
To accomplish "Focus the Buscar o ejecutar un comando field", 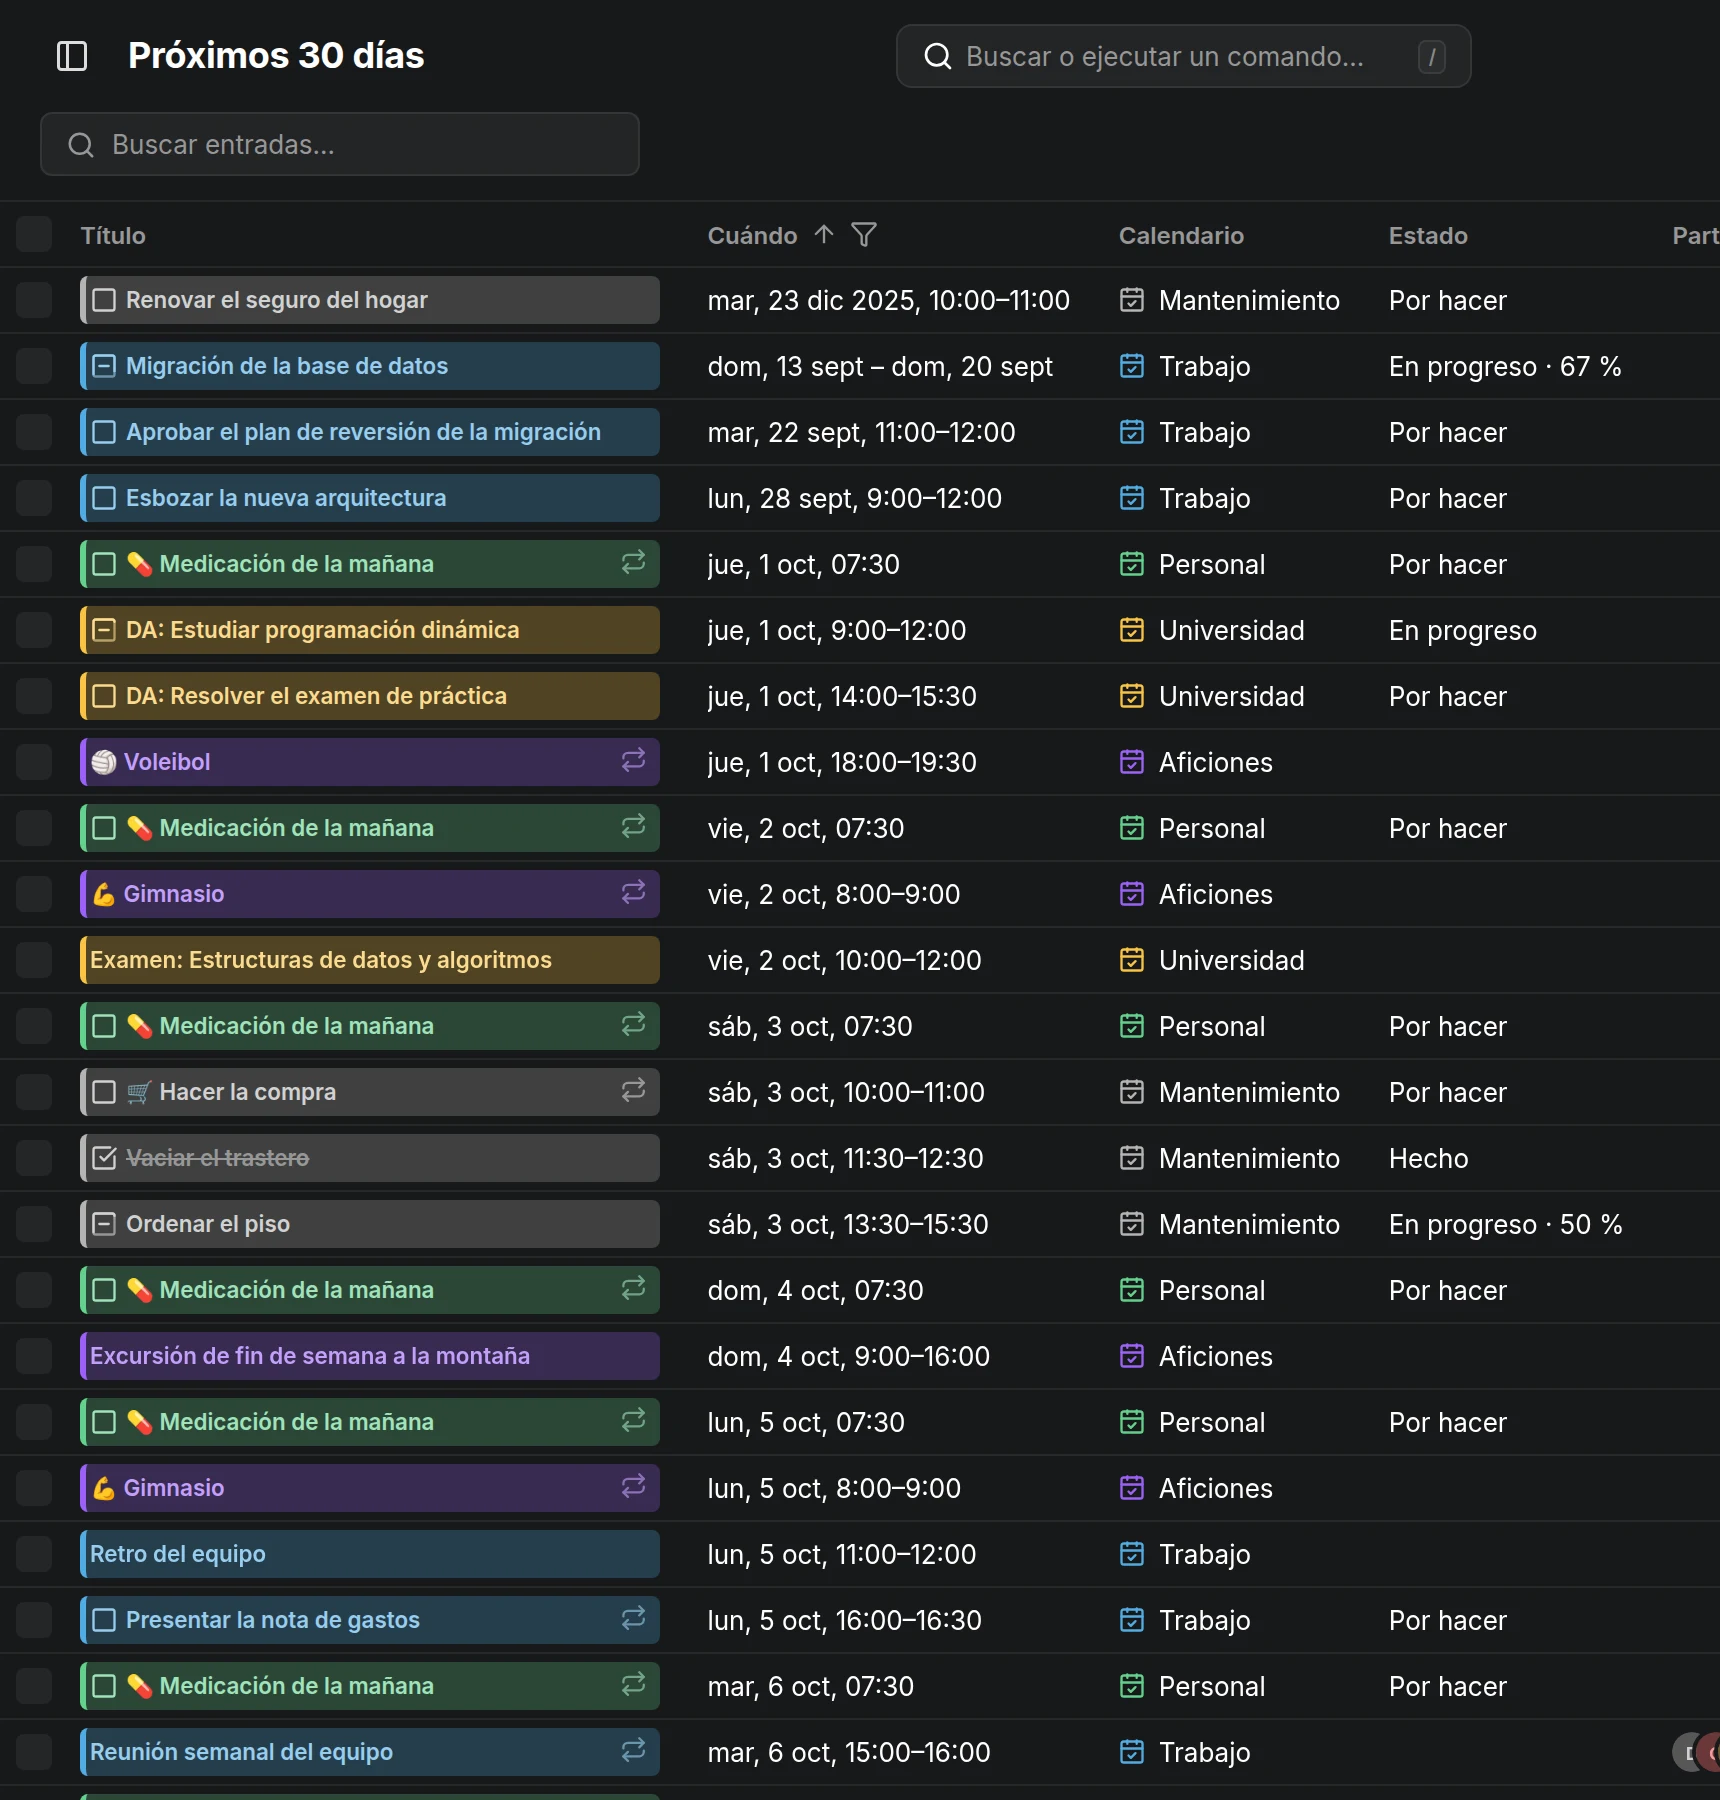I will [x=1184, y=56].
